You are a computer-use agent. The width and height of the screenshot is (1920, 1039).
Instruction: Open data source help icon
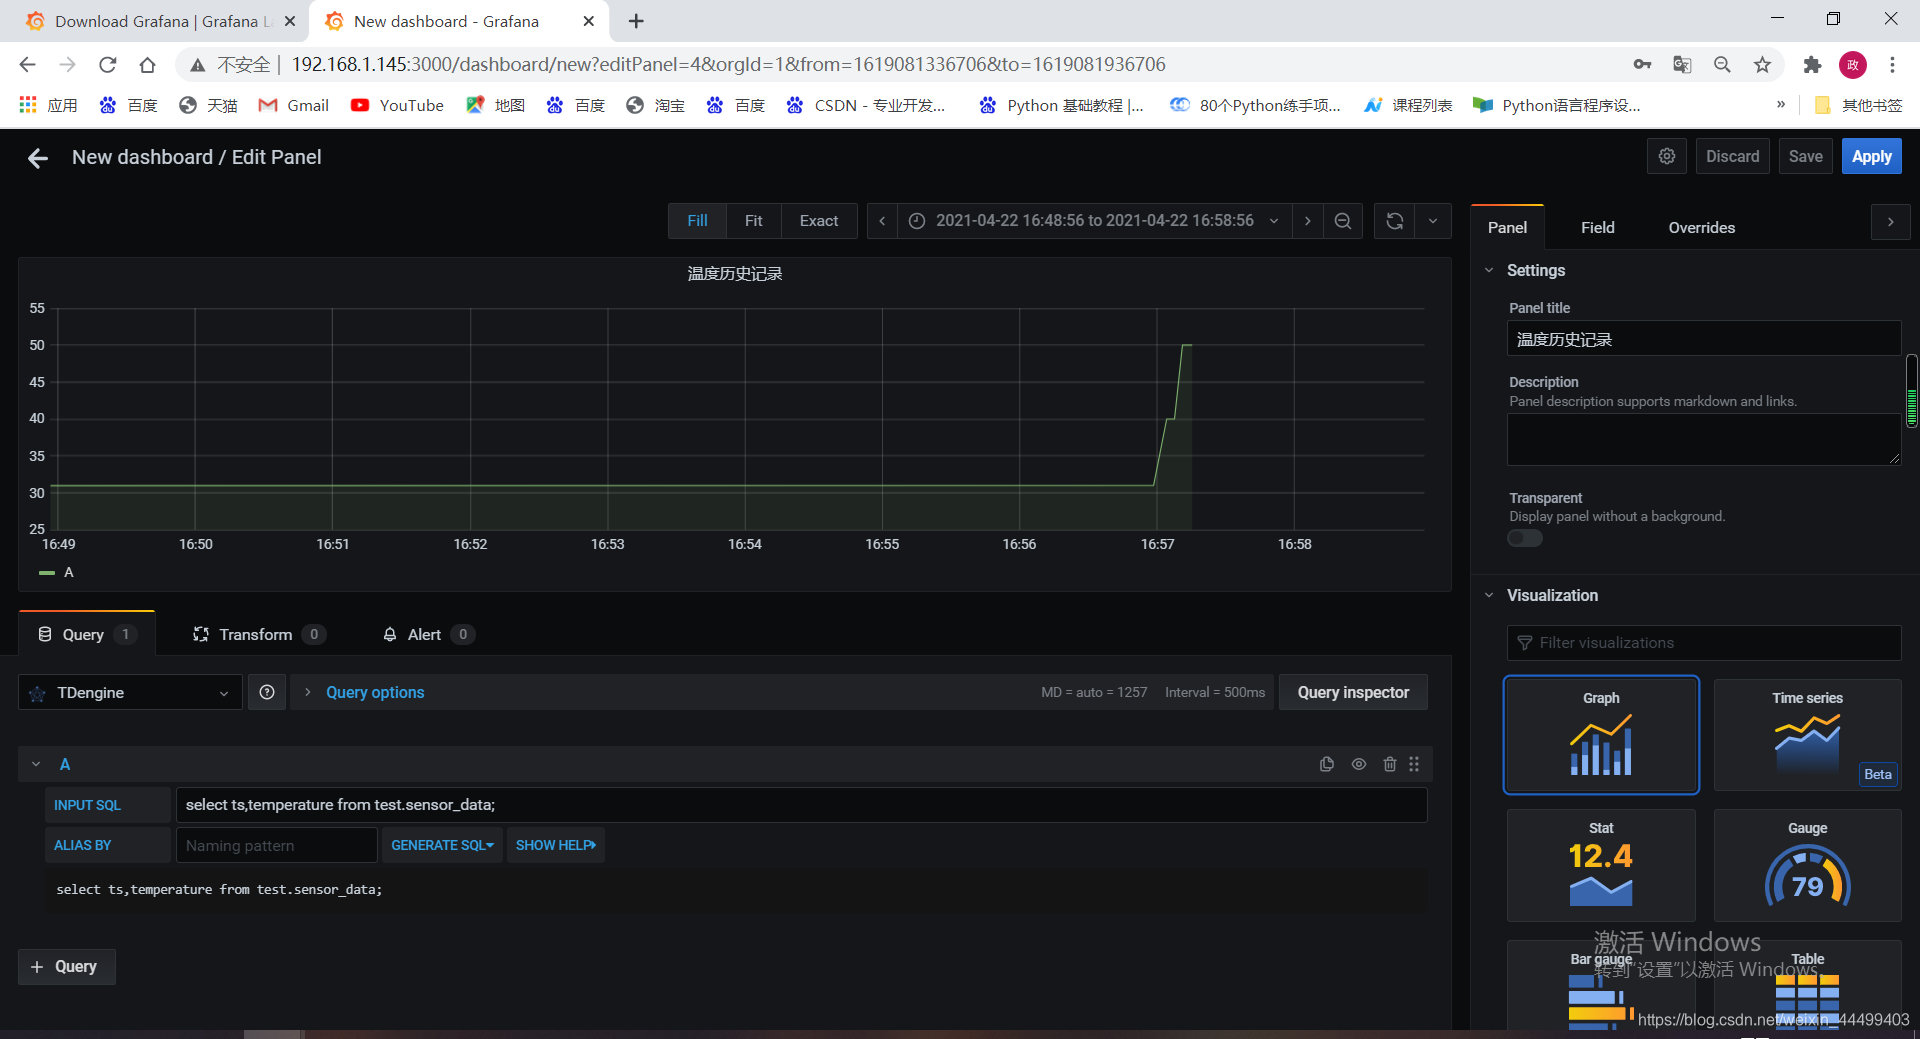click(x=267, y=692)
